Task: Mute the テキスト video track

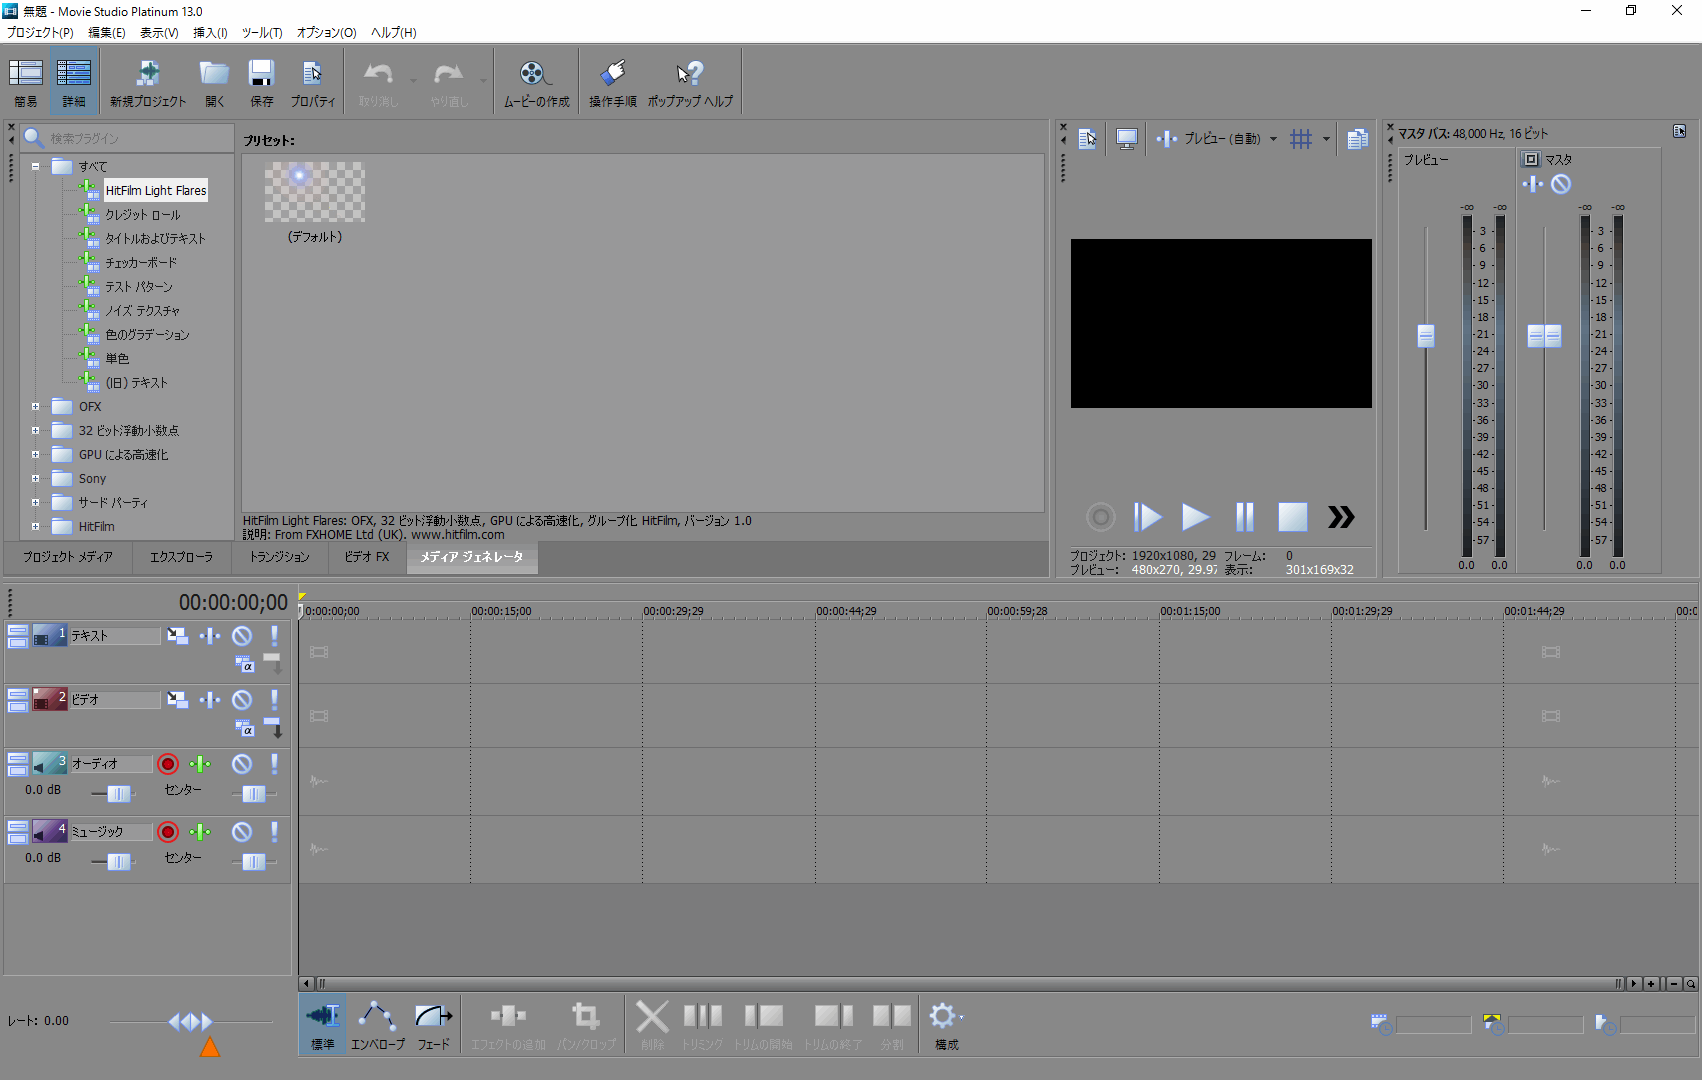Action: pos(242,636)
